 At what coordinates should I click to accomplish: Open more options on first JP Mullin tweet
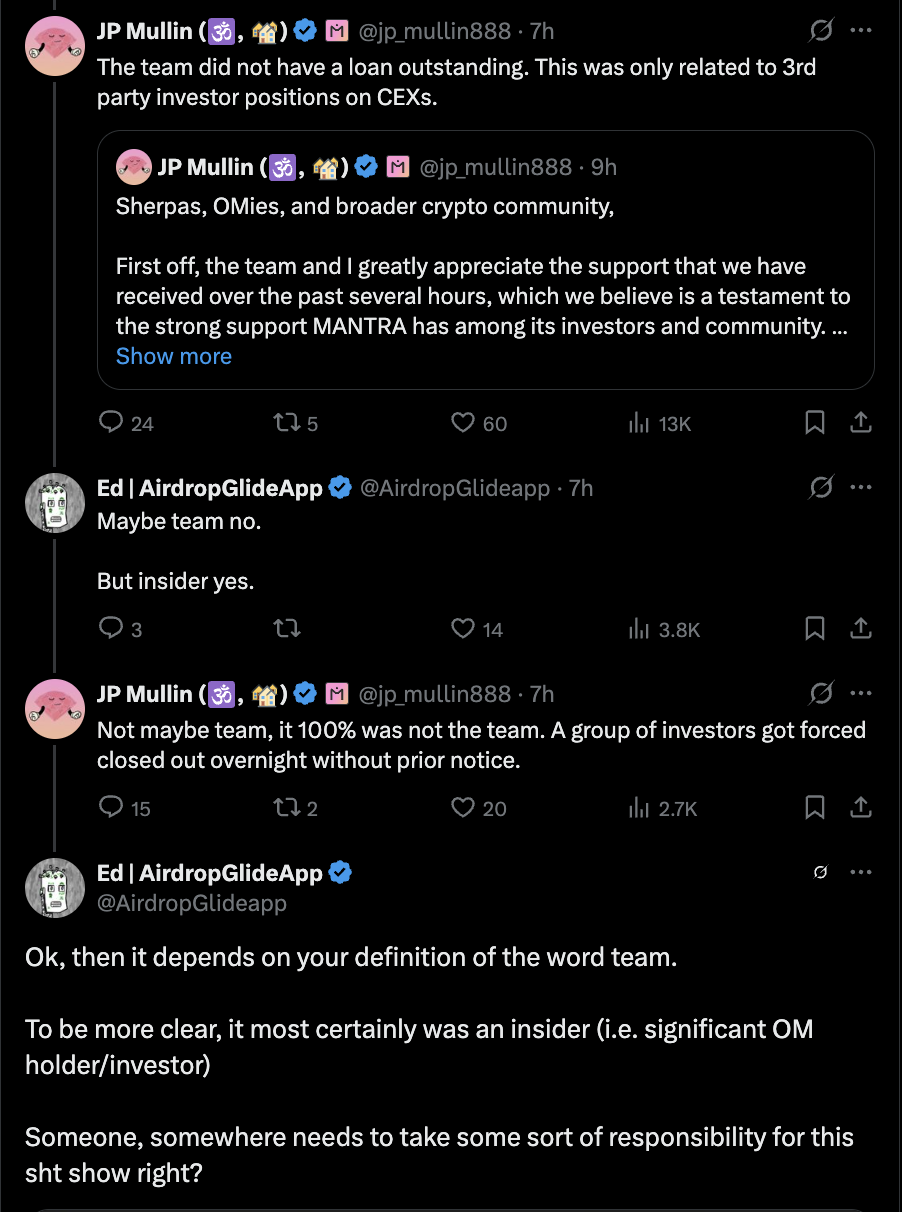[x=860, y=31]
